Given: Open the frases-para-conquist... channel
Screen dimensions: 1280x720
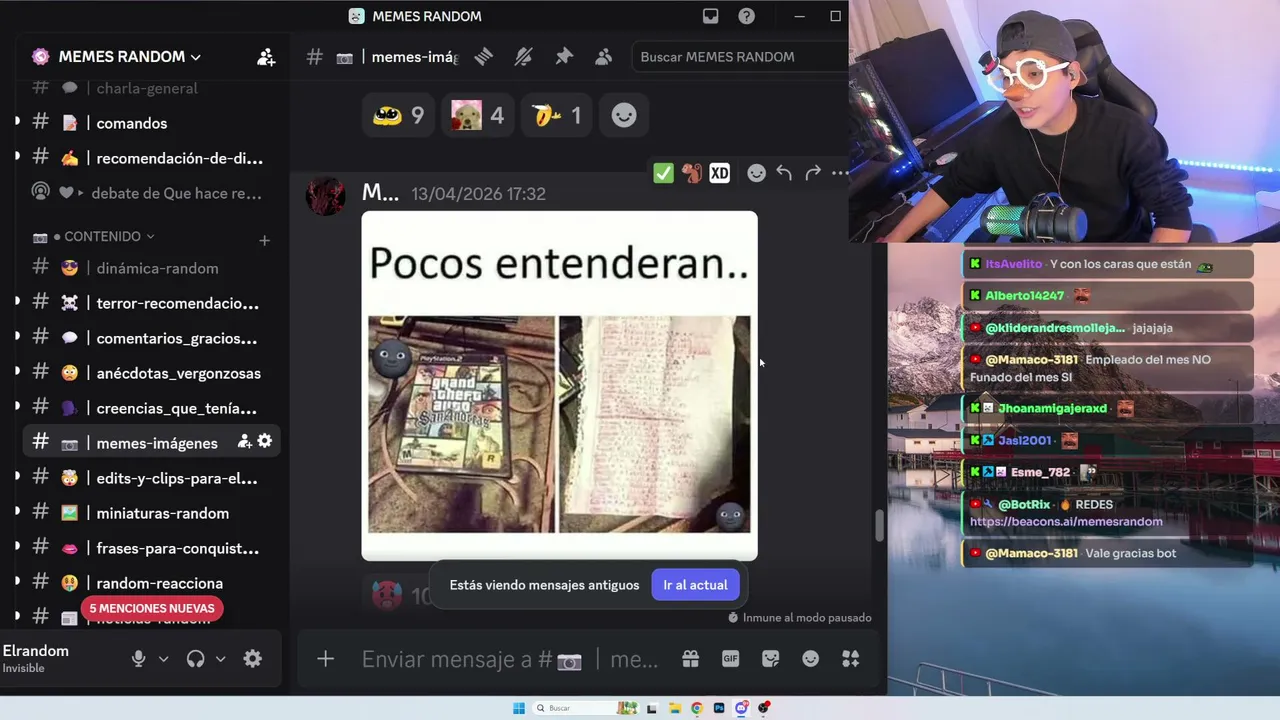Looking at the screenshot, I should click(x=150, y=548).
